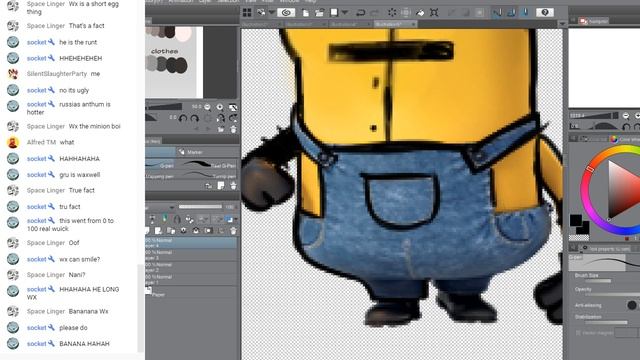
Task: Rotate canvas right in left Navigator
Action: 195,118
